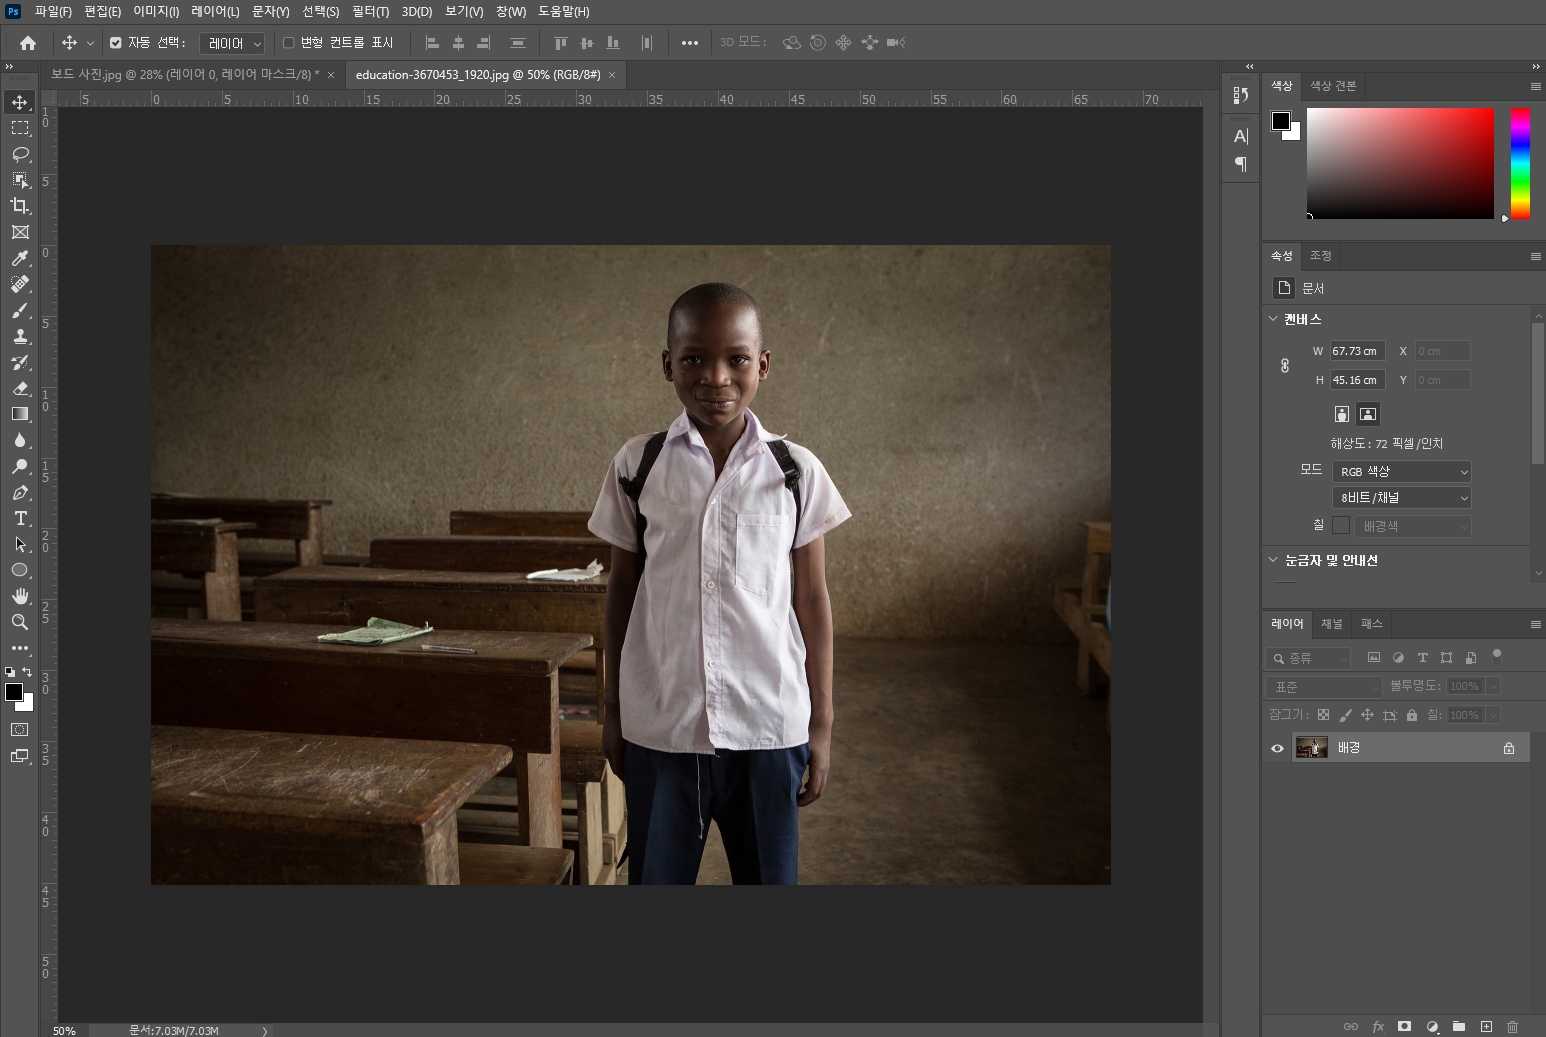This screenshot has height=1037, width=1546.
Task: Open 필터(T) menu
Action: [x=370, y=12]
